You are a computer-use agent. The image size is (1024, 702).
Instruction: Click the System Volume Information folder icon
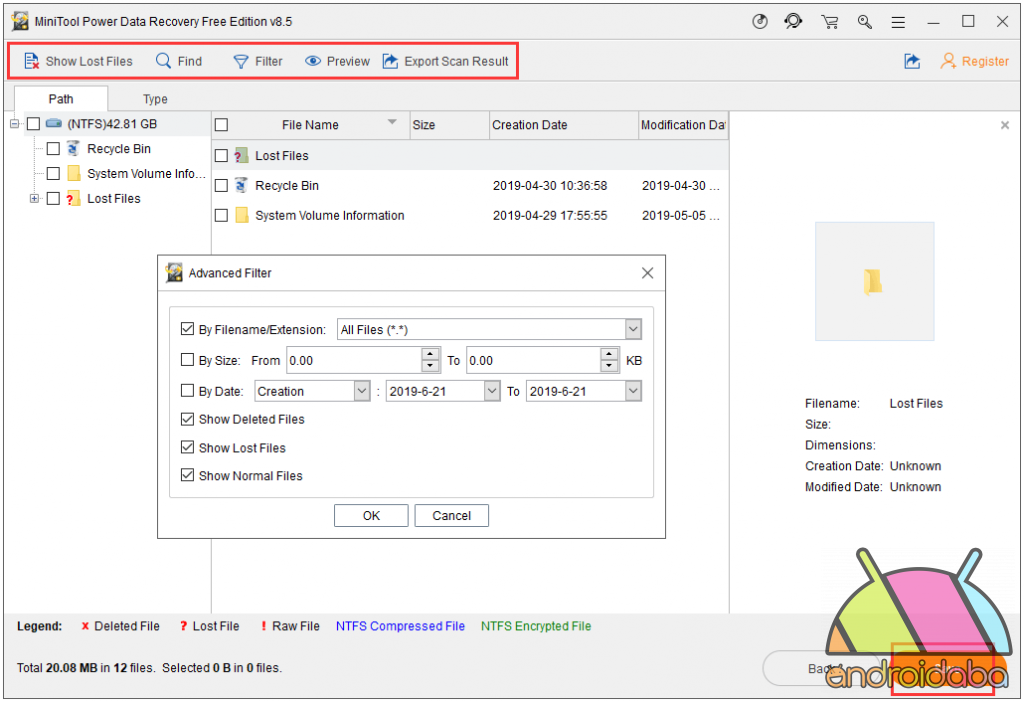242,215
